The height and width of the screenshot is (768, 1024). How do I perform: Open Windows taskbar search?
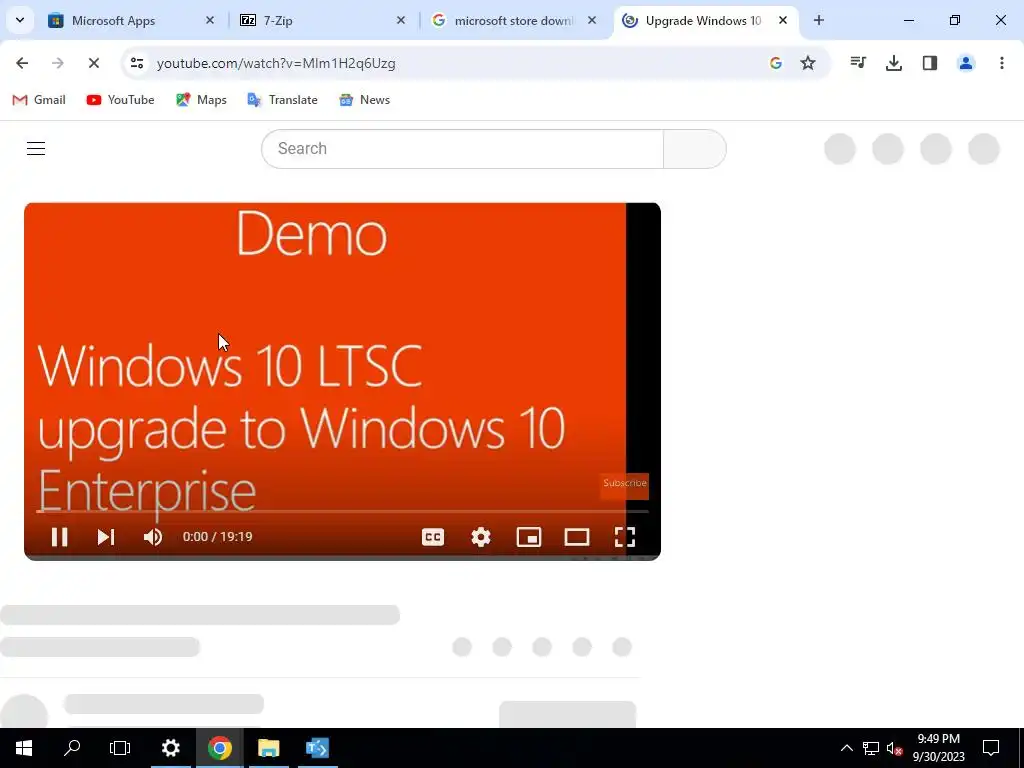72,748
